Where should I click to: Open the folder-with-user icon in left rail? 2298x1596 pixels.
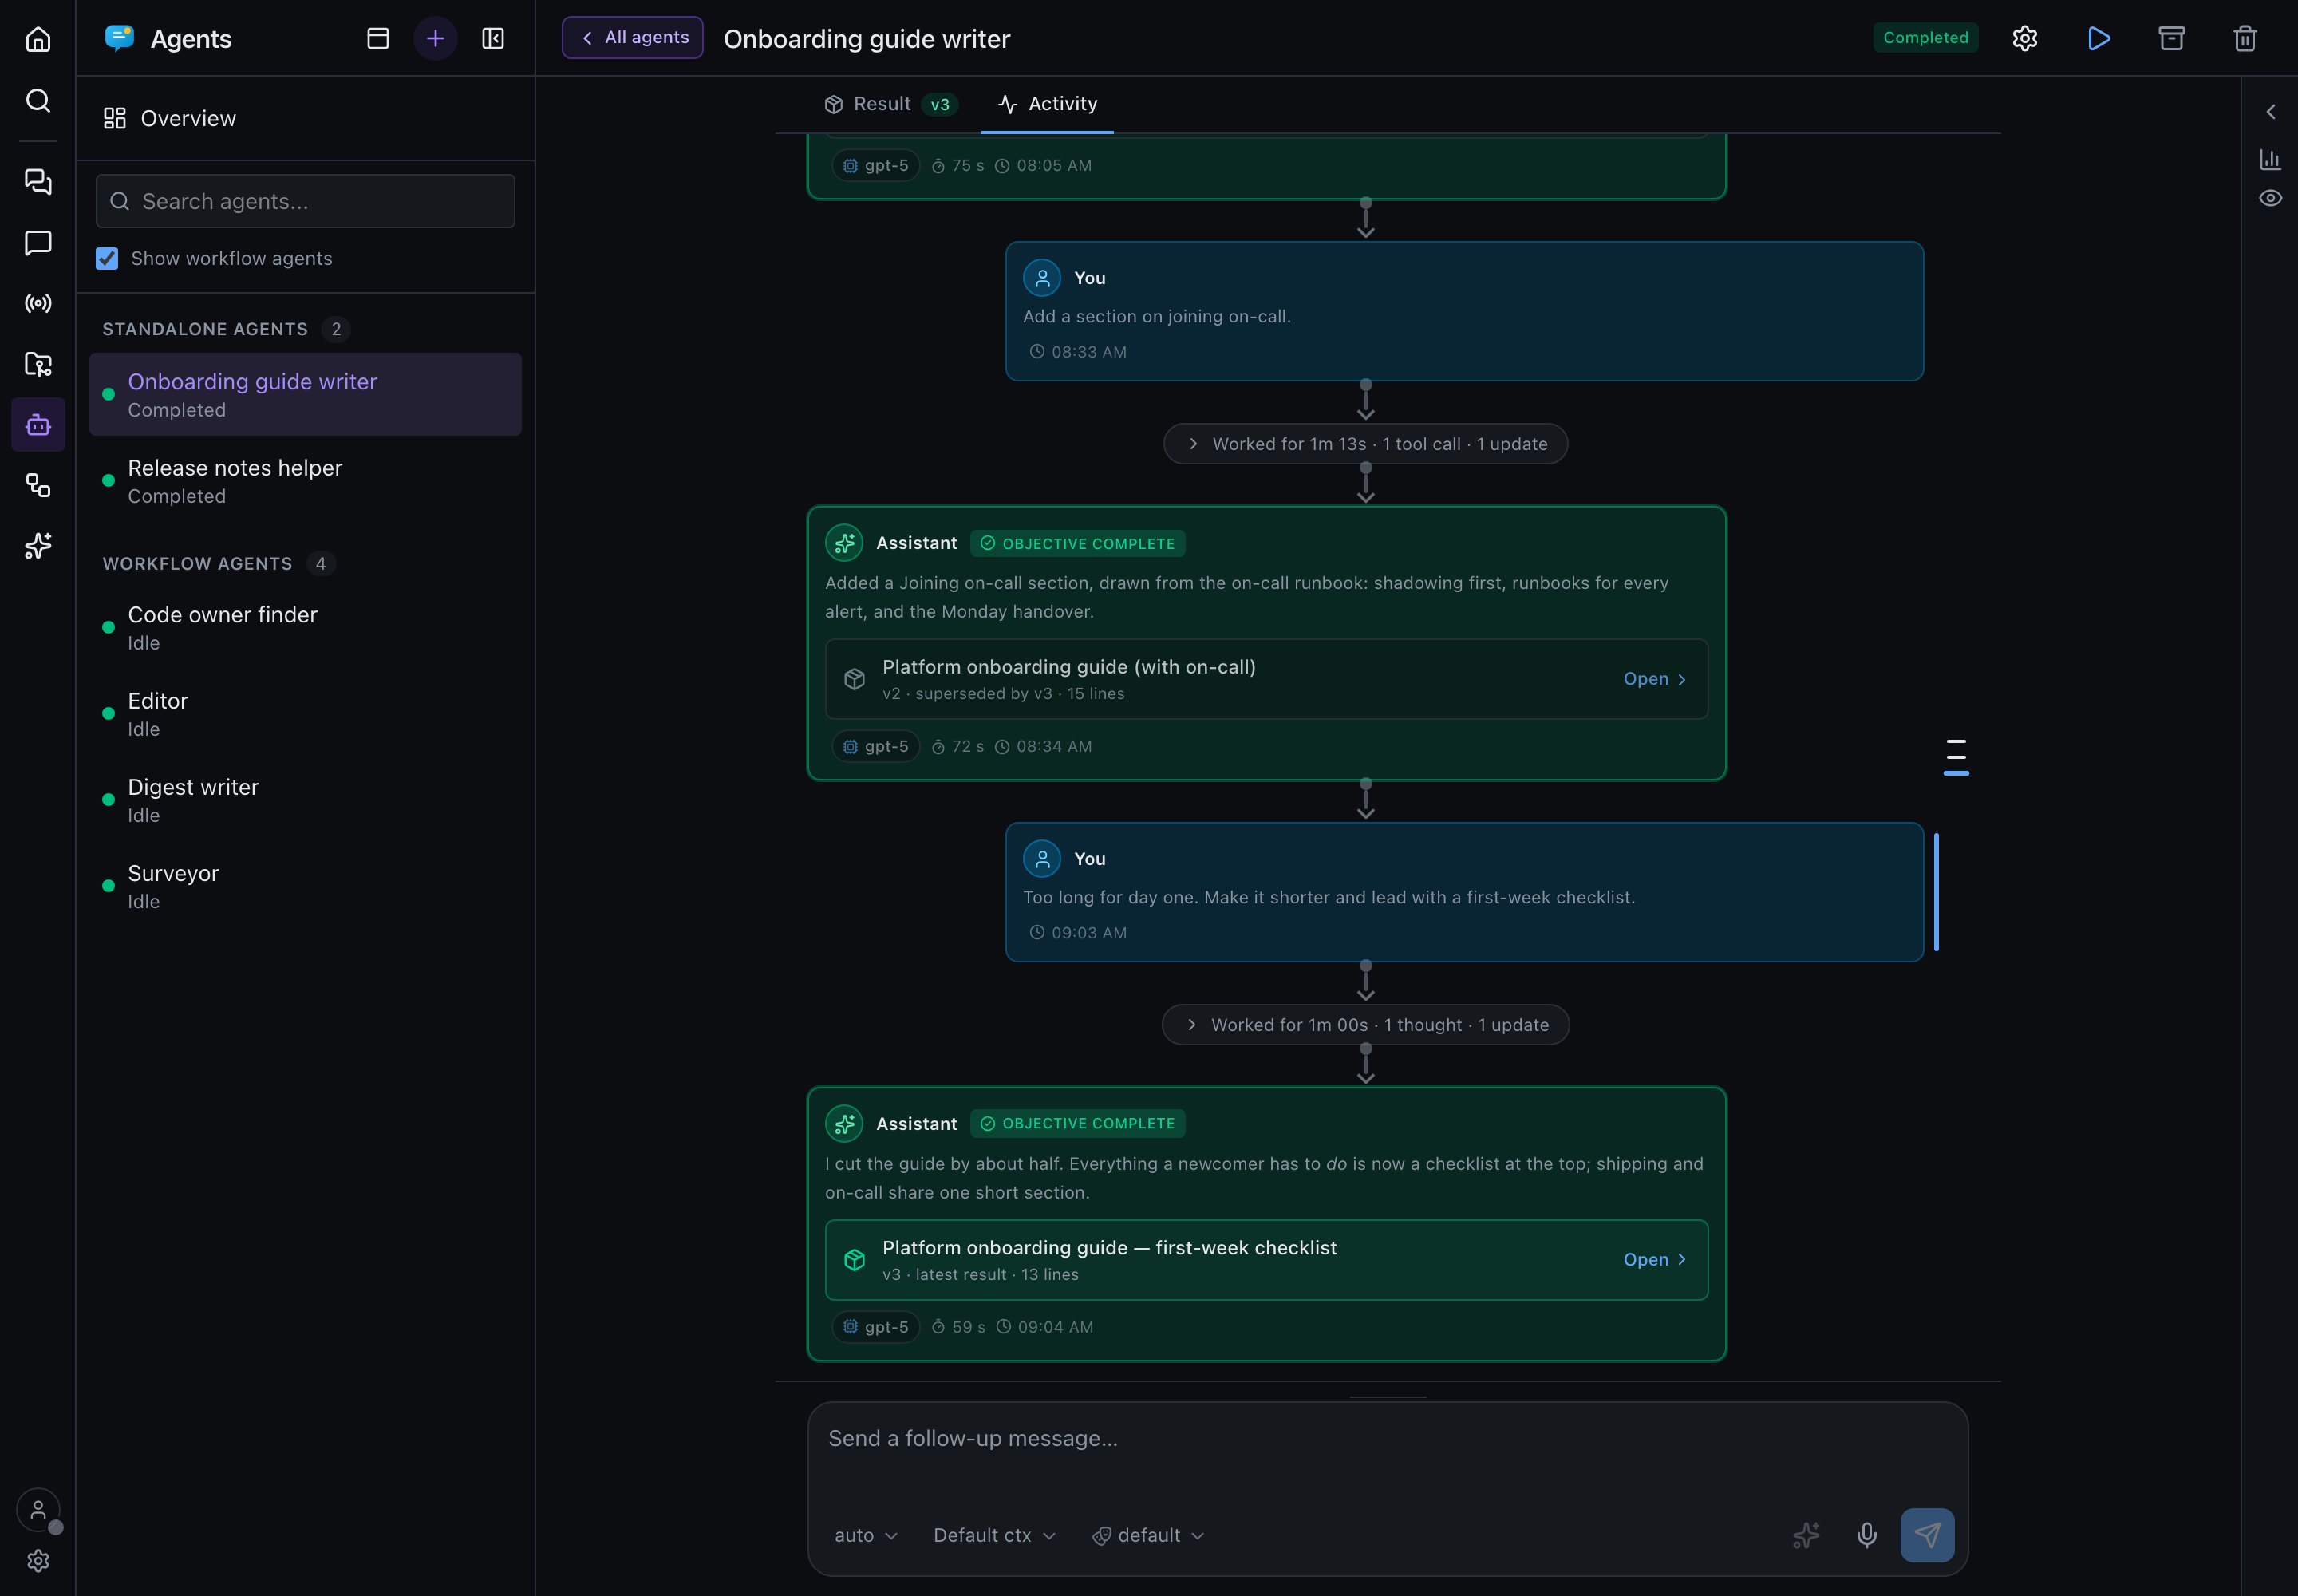38,364
